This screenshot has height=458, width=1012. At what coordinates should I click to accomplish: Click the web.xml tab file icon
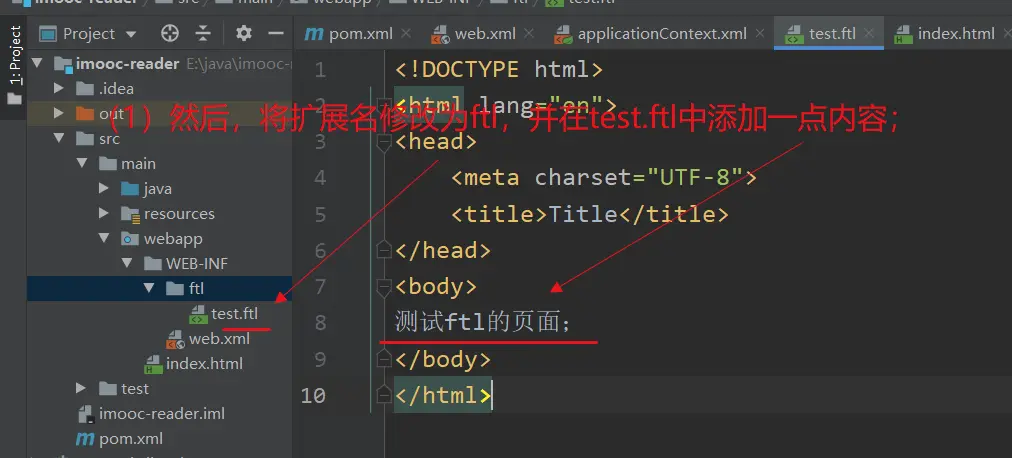[x=440, y=34]
